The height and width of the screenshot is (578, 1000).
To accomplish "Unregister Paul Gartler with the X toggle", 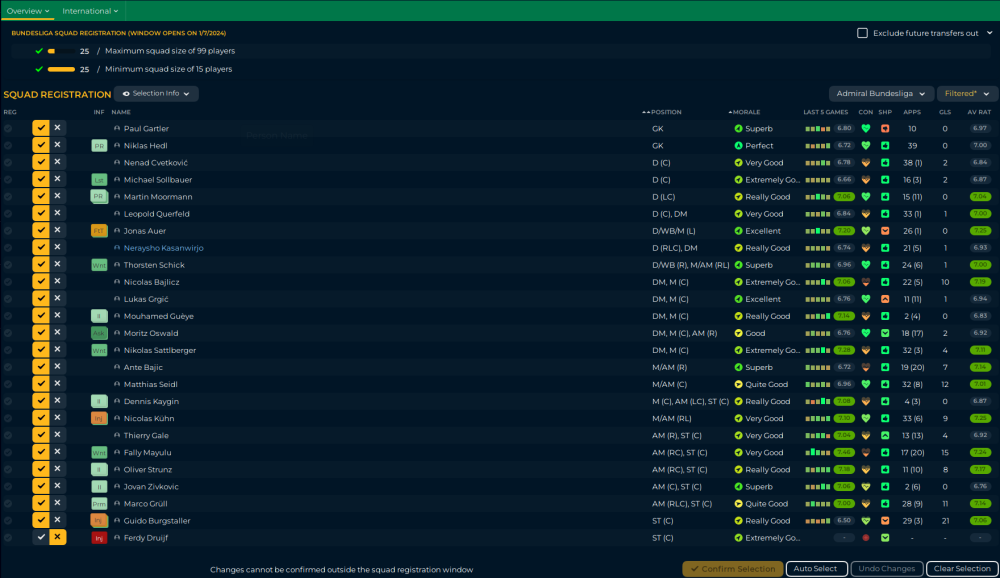I will pos(58,129).
